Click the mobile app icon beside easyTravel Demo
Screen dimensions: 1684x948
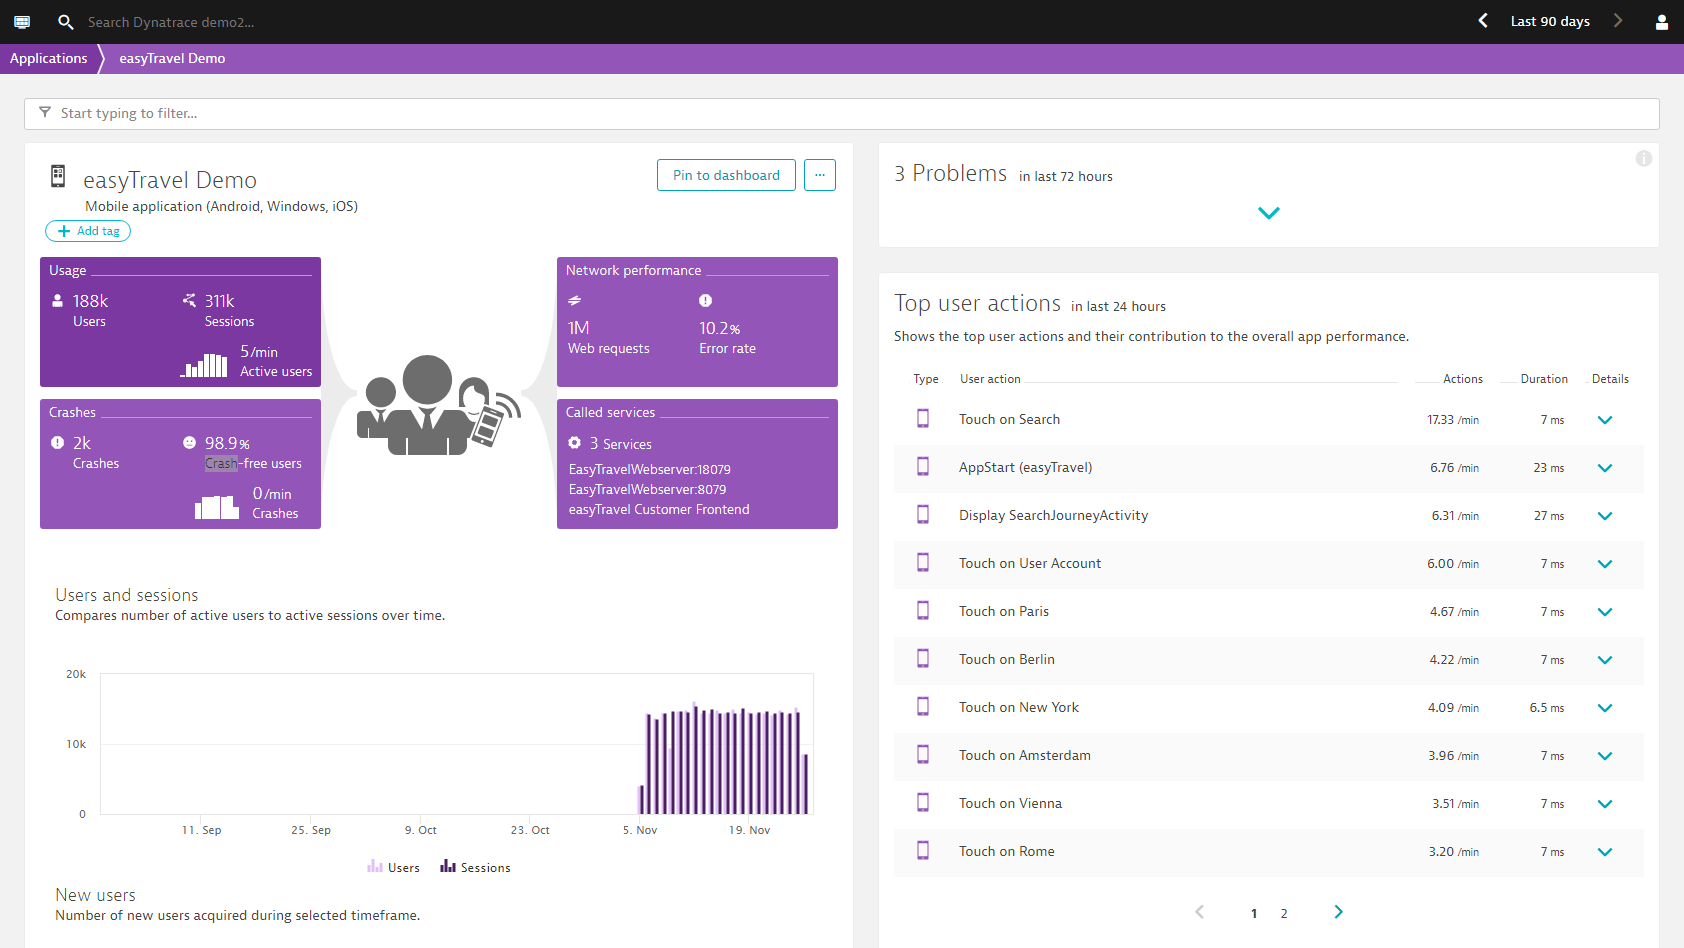pos(58,177)
